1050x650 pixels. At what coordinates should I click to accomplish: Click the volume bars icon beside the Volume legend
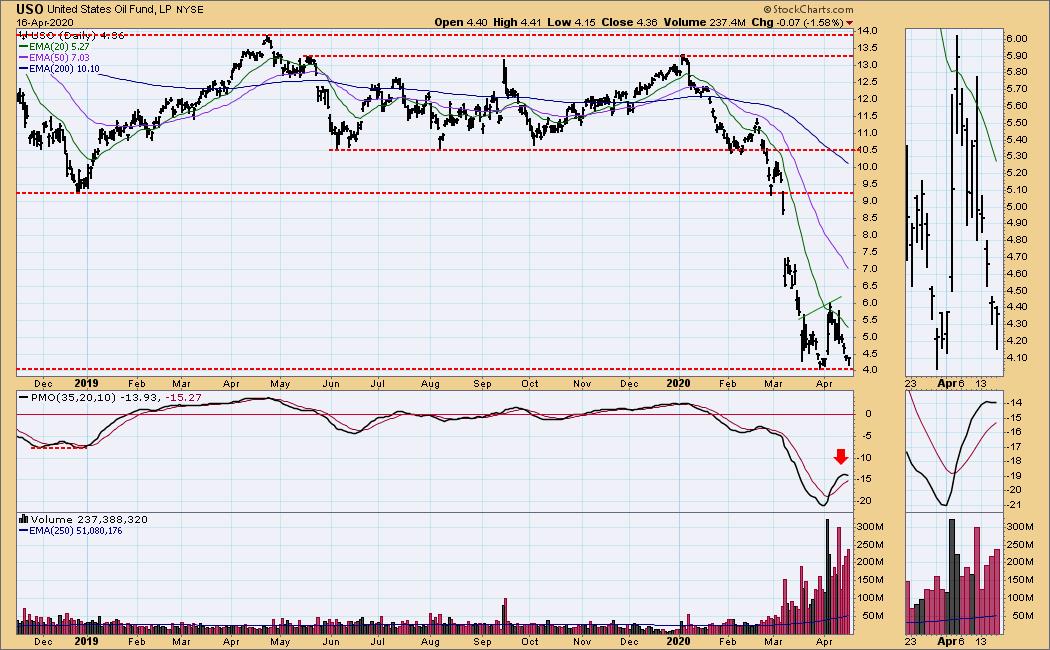point(23,519)
